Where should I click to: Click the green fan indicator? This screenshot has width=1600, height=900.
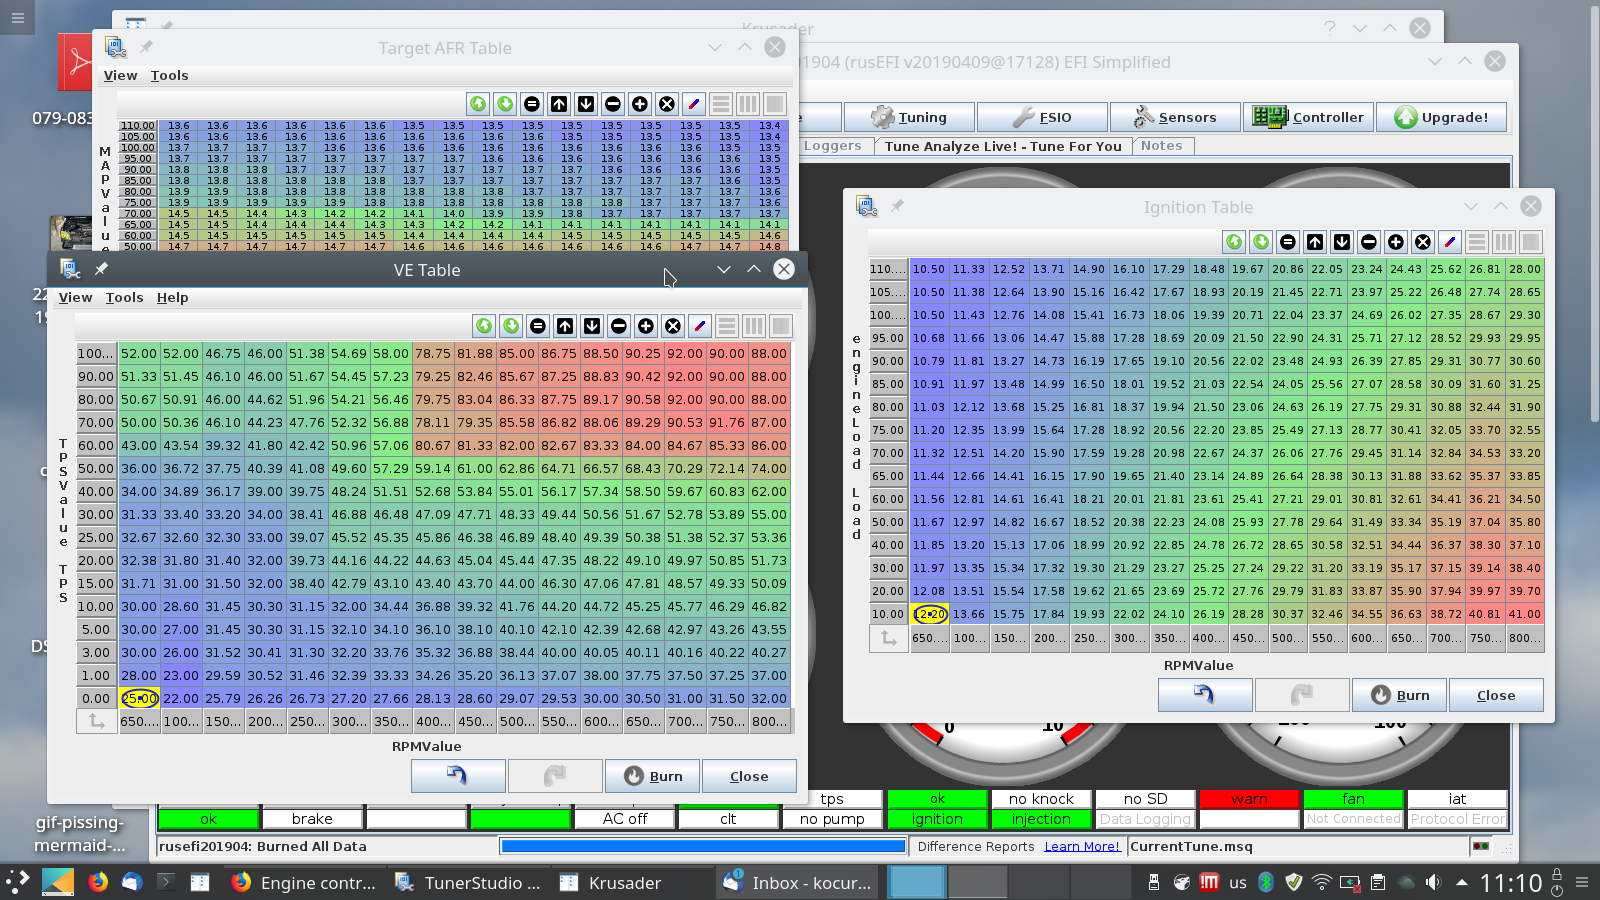click(x=1353, y=799)
